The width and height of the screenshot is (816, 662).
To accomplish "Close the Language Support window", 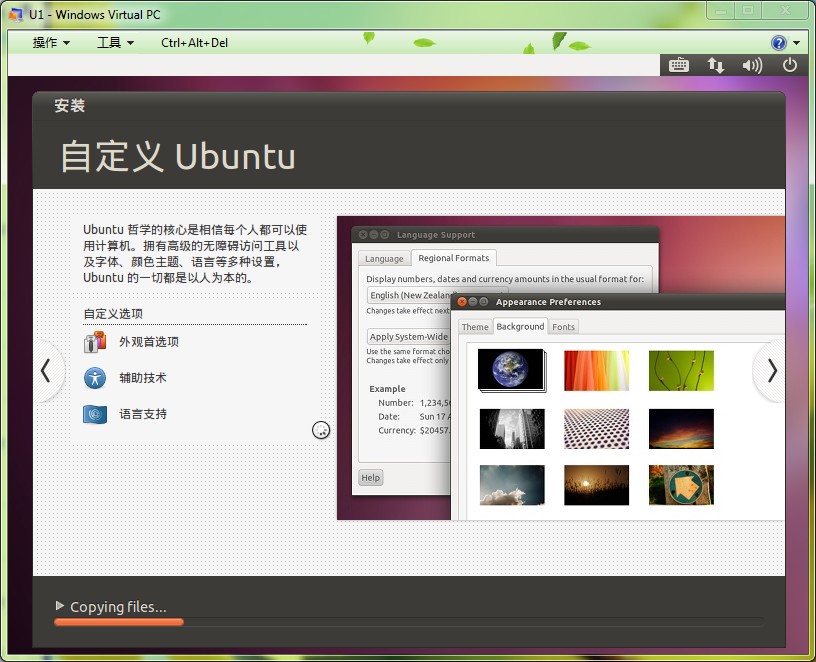I will tap(363, 235).
